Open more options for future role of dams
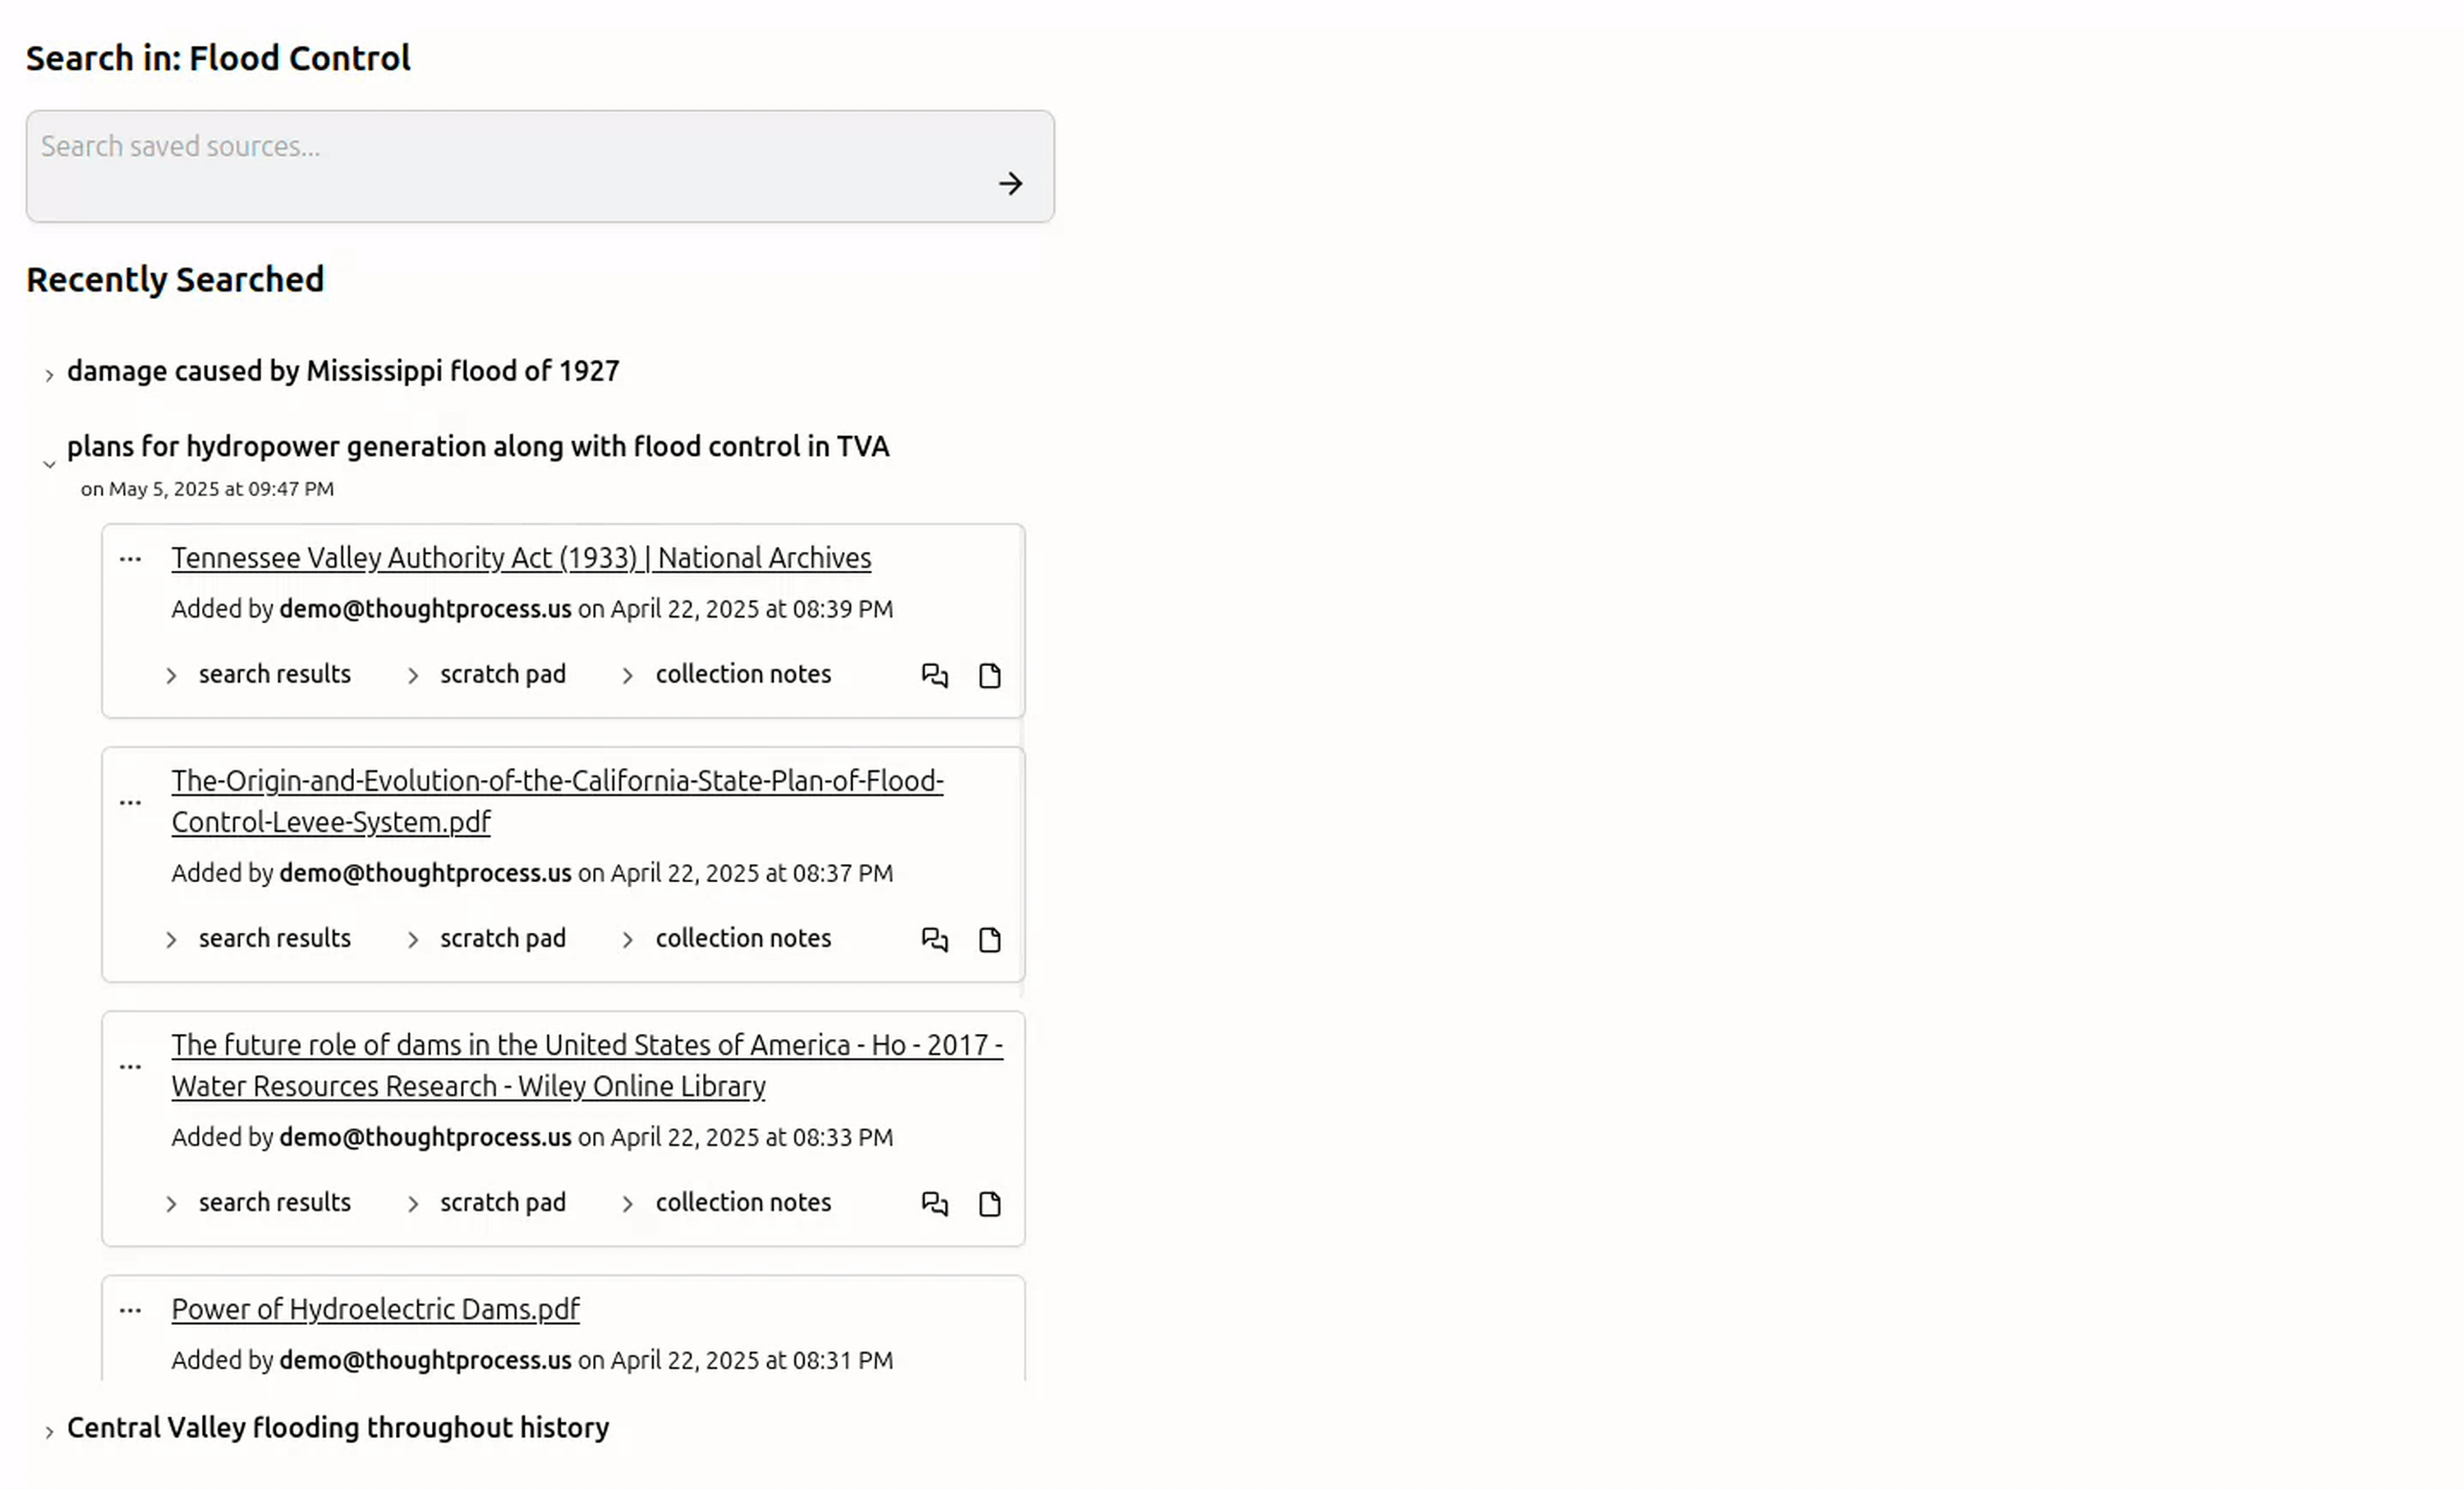The width and height of the screenshot is (2464, 1489). [130, 1067]
